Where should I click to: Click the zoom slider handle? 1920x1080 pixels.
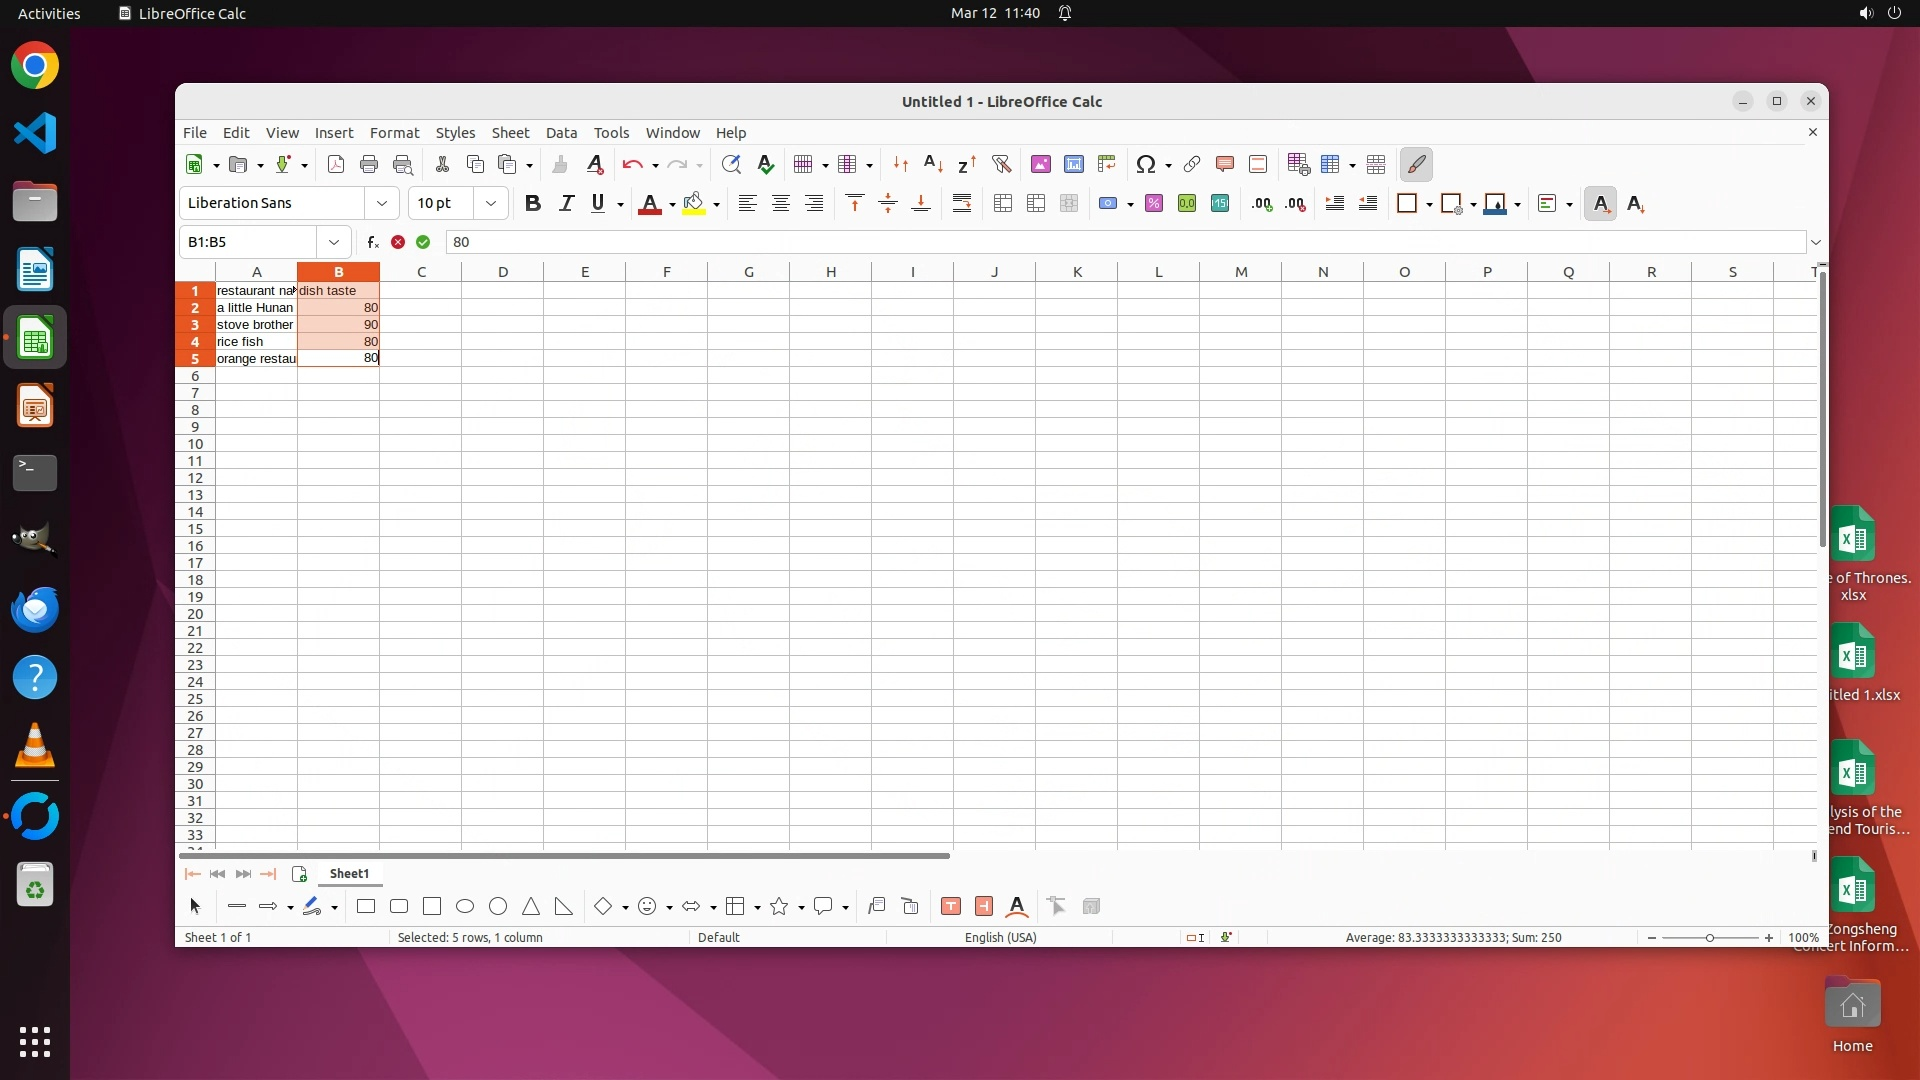[1710, 938]
